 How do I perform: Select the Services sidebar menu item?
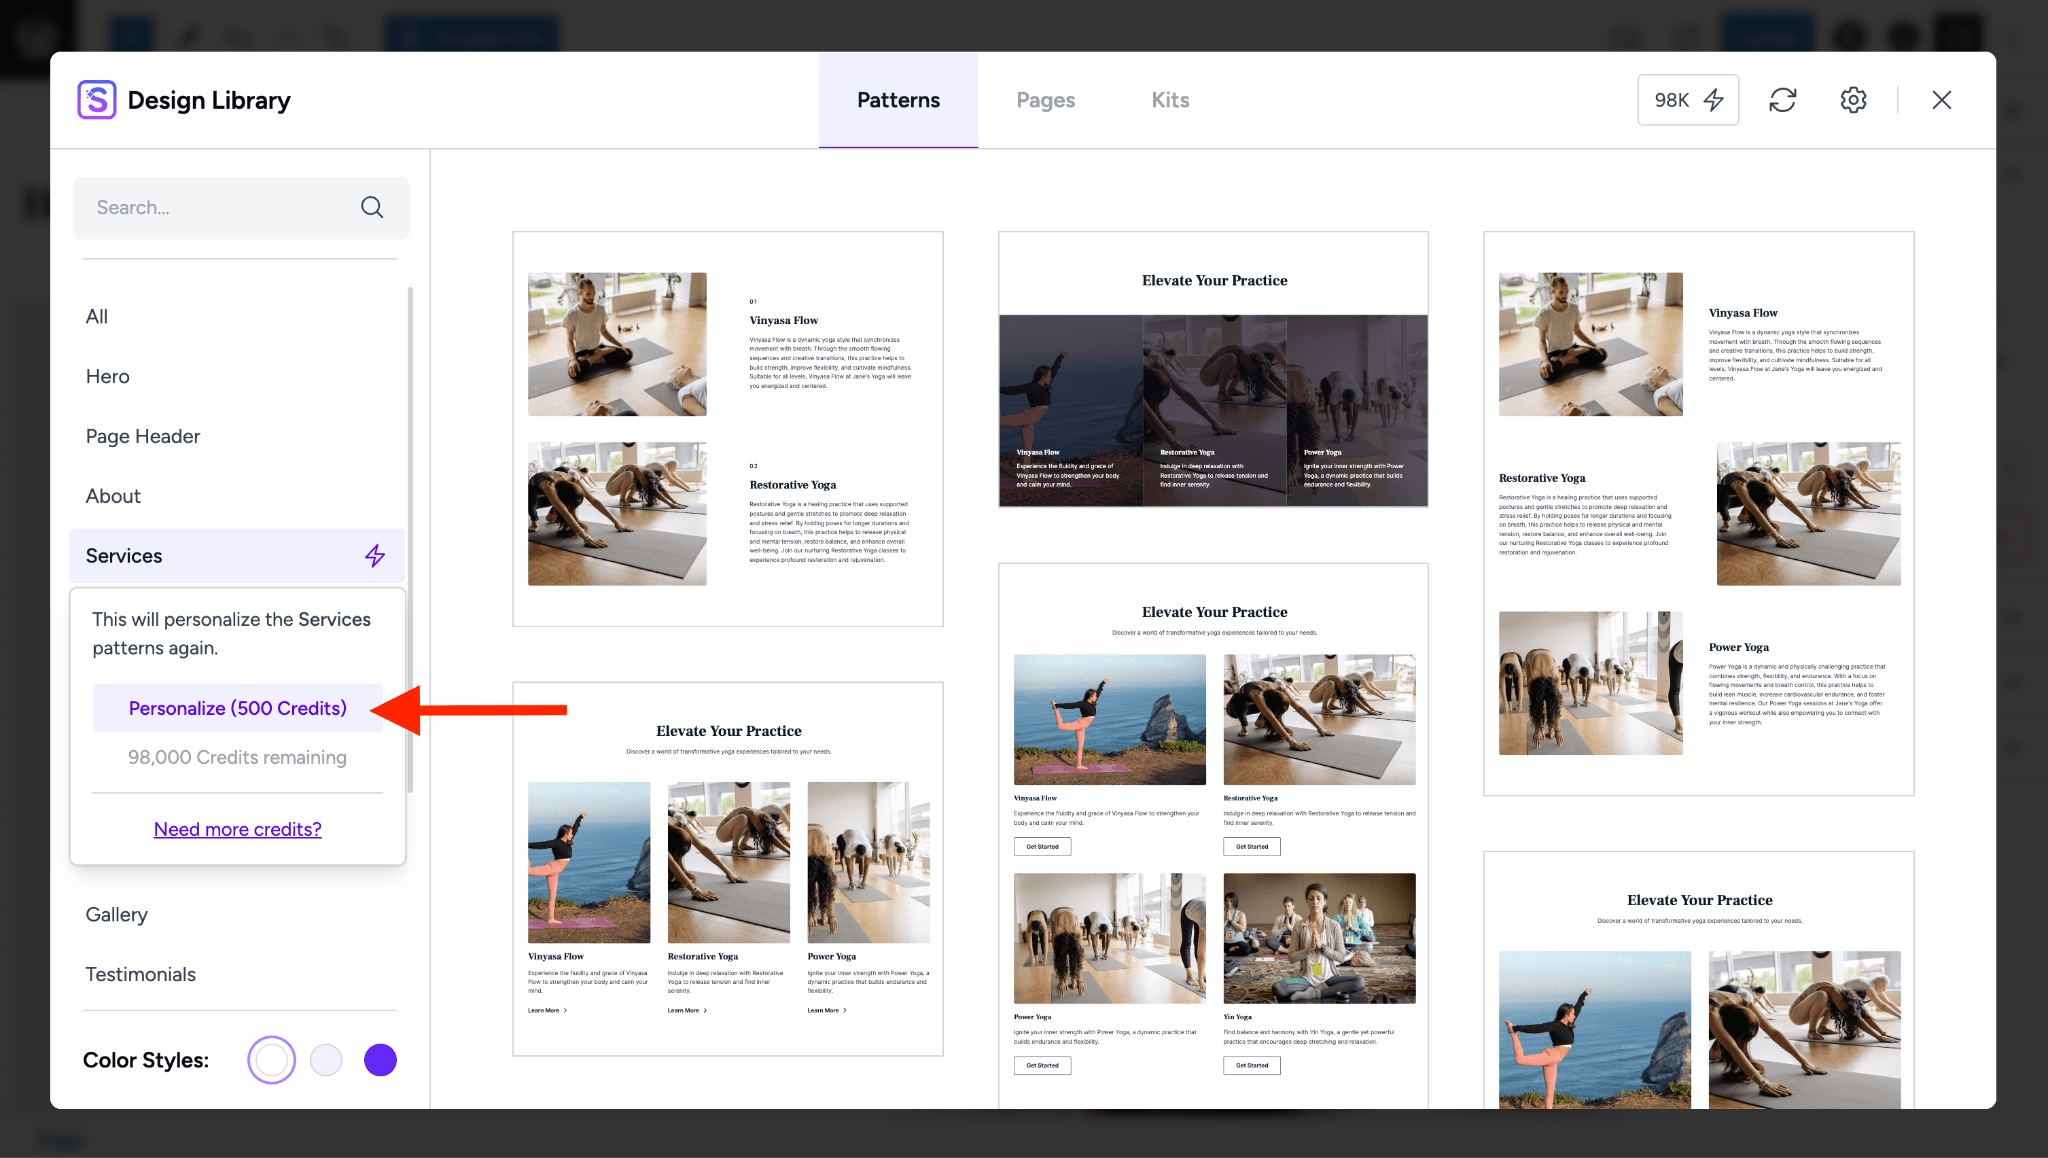point(236,553)
